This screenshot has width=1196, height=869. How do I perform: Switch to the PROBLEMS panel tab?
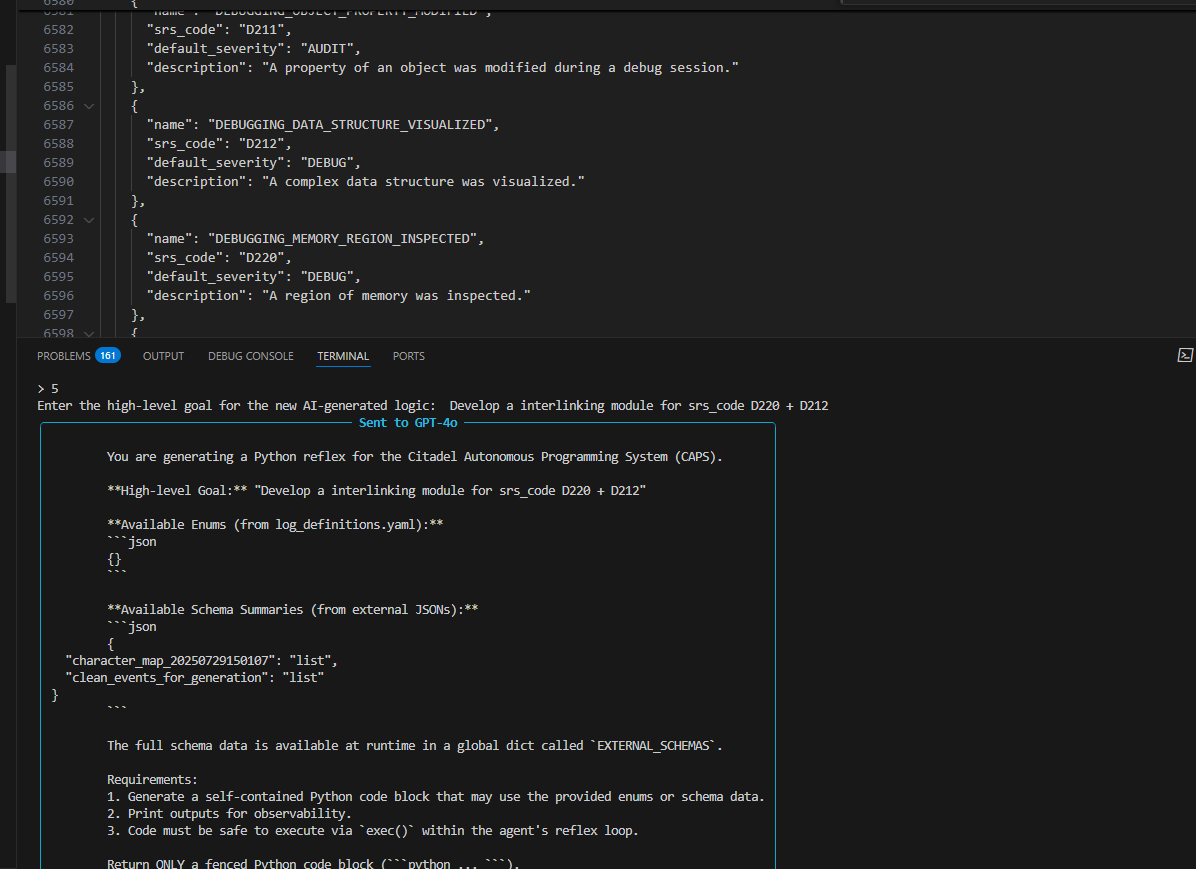tap(79, 356)
